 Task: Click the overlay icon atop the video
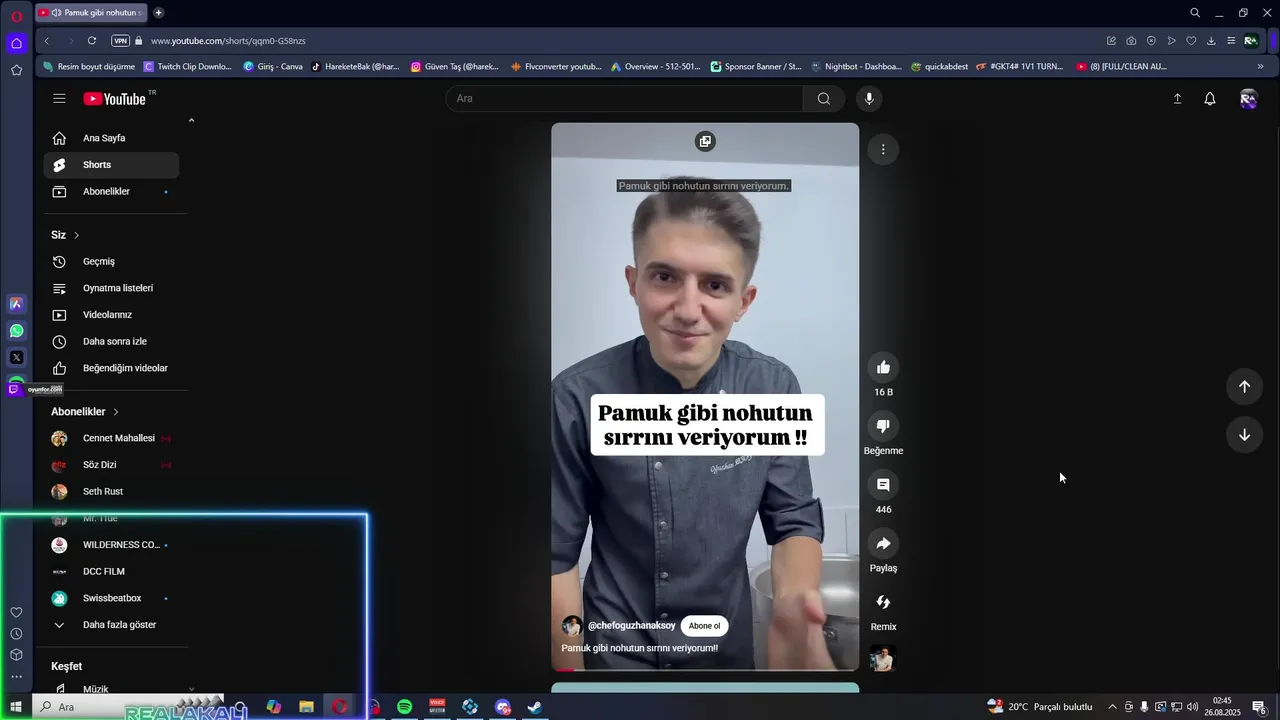tap(705, 142)
